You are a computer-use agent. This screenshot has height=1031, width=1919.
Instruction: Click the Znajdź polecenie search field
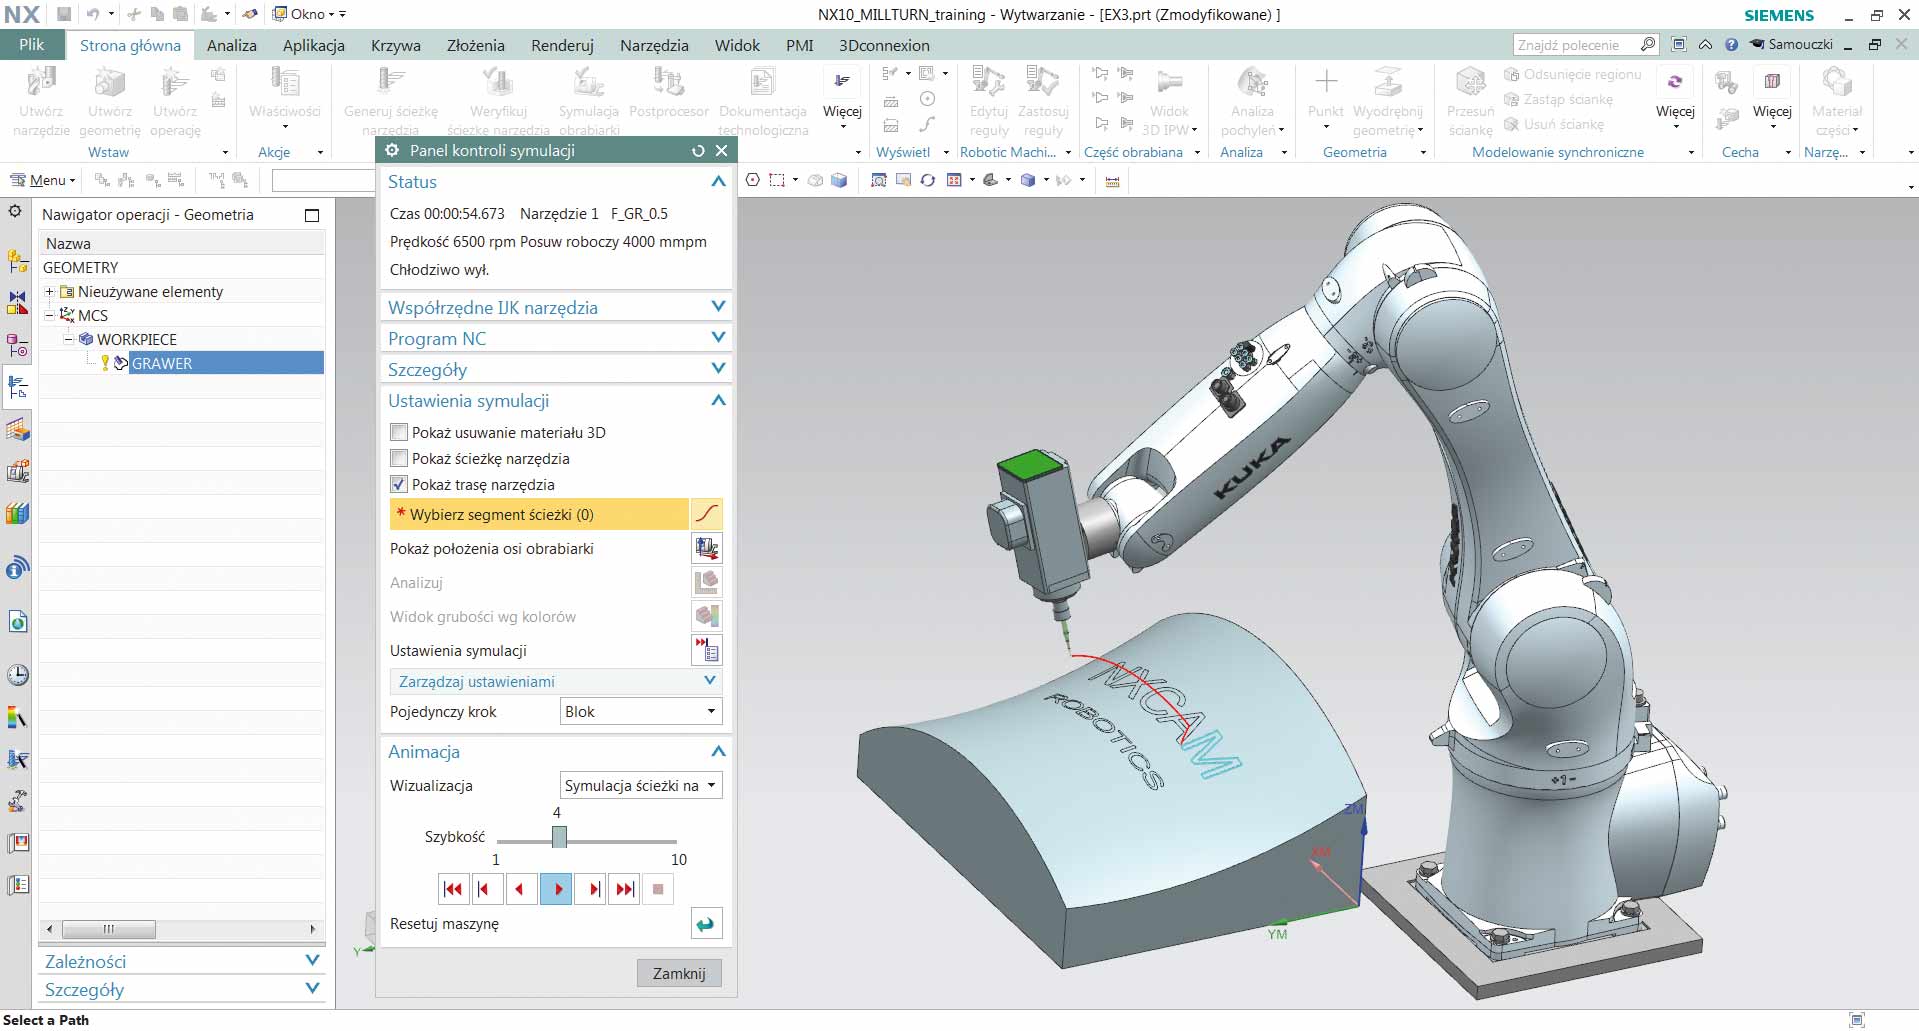(1586, 45)
